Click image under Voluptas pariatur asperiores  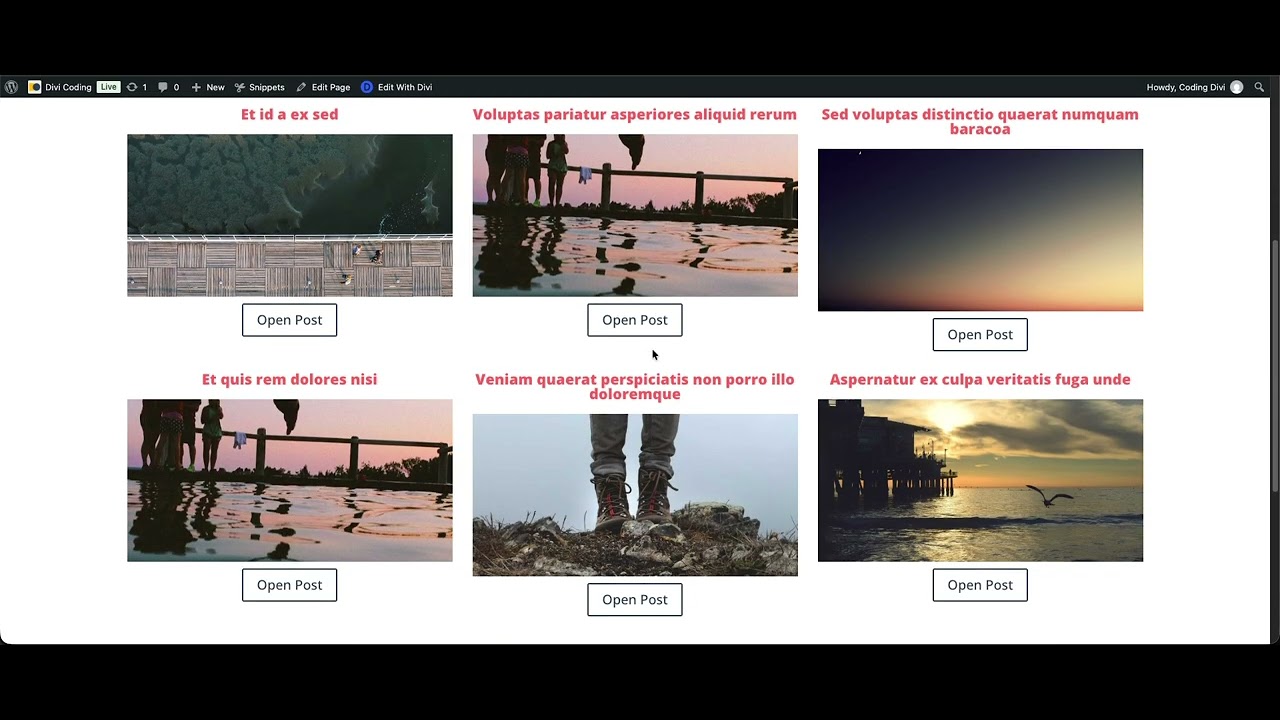click(x=635, y=215)
